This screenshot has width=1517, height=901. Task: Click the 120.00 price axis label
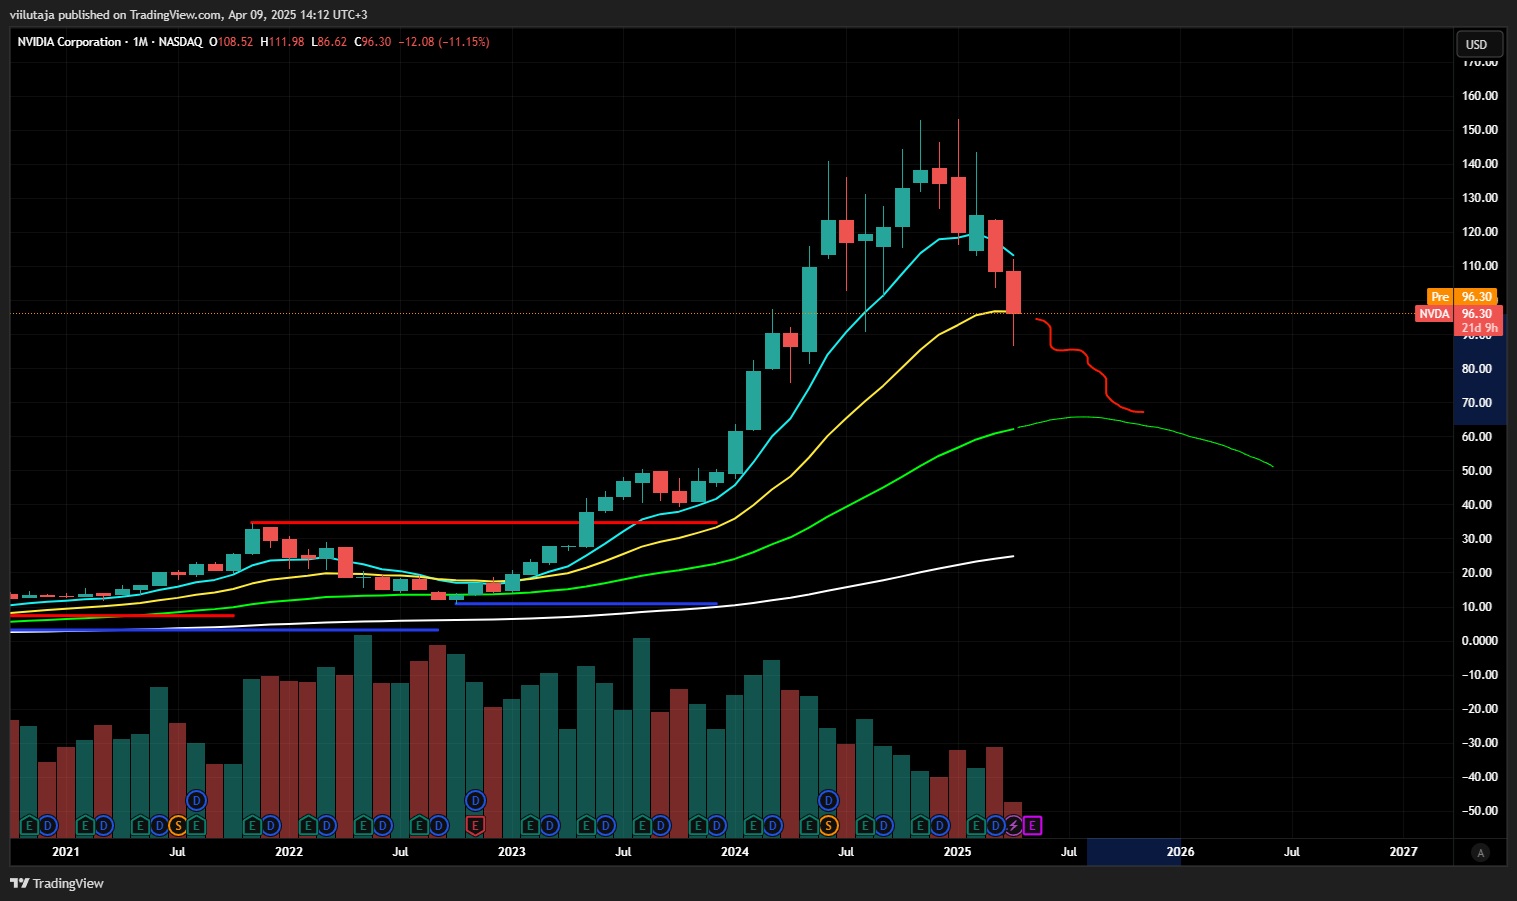pyautogui.click(x=1479, y=232)
